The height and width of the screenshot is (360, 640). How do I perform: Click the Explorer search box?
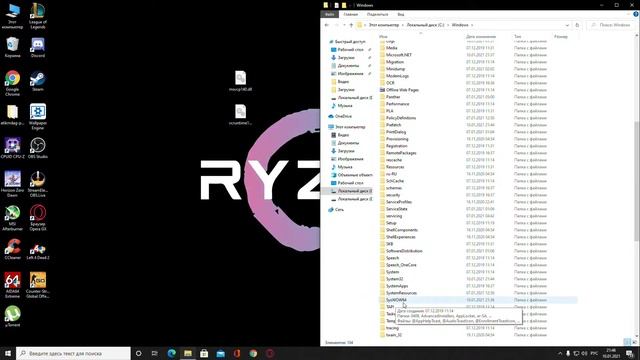click(611, 25)
